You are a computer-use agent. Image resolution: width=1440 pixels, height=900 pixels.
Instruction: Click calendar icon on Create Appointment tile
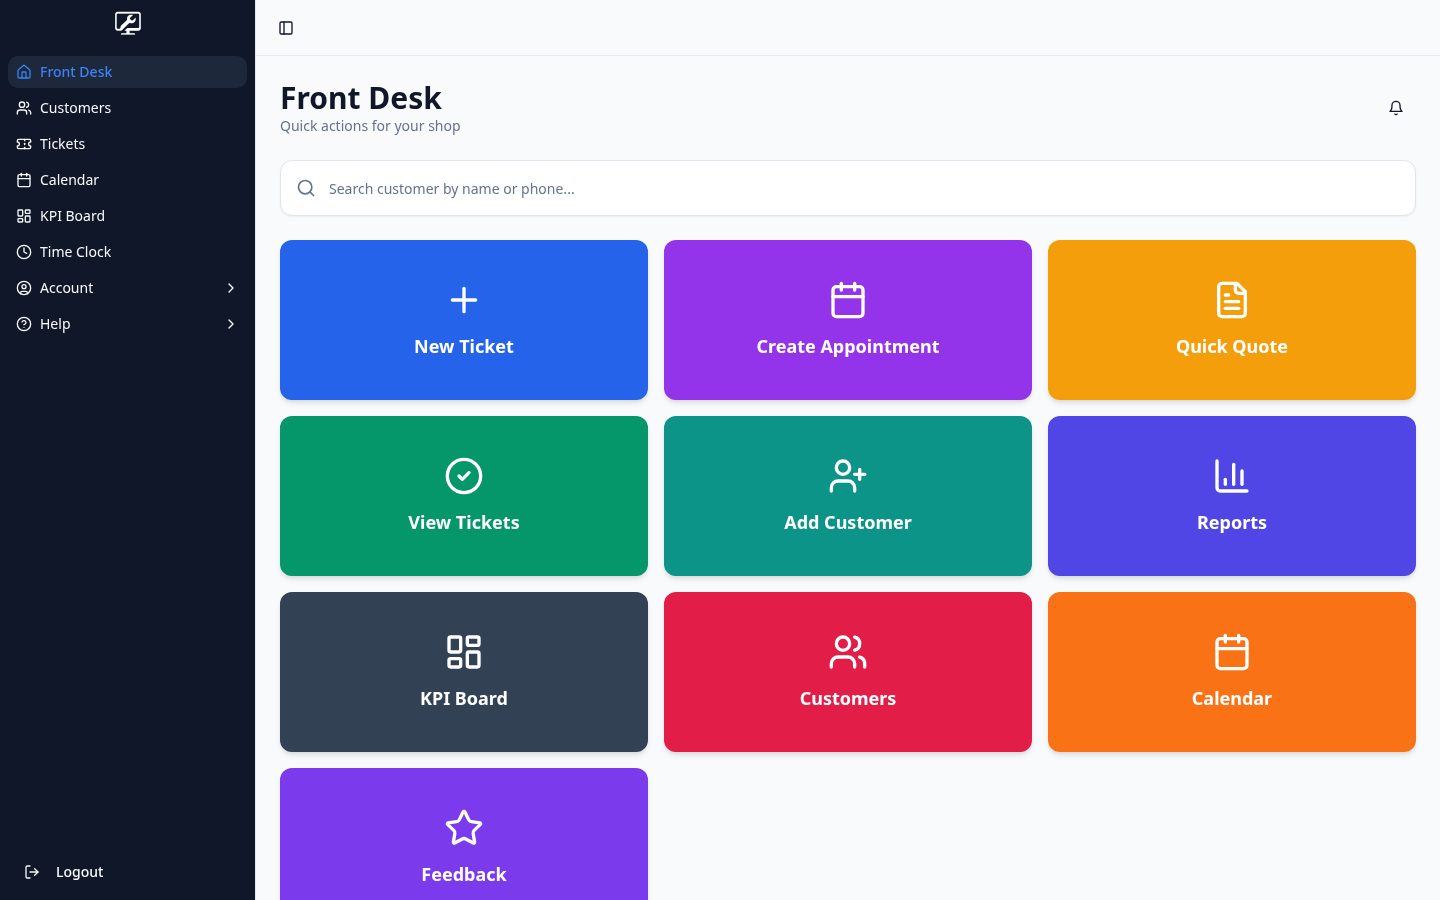pos(848,300)
